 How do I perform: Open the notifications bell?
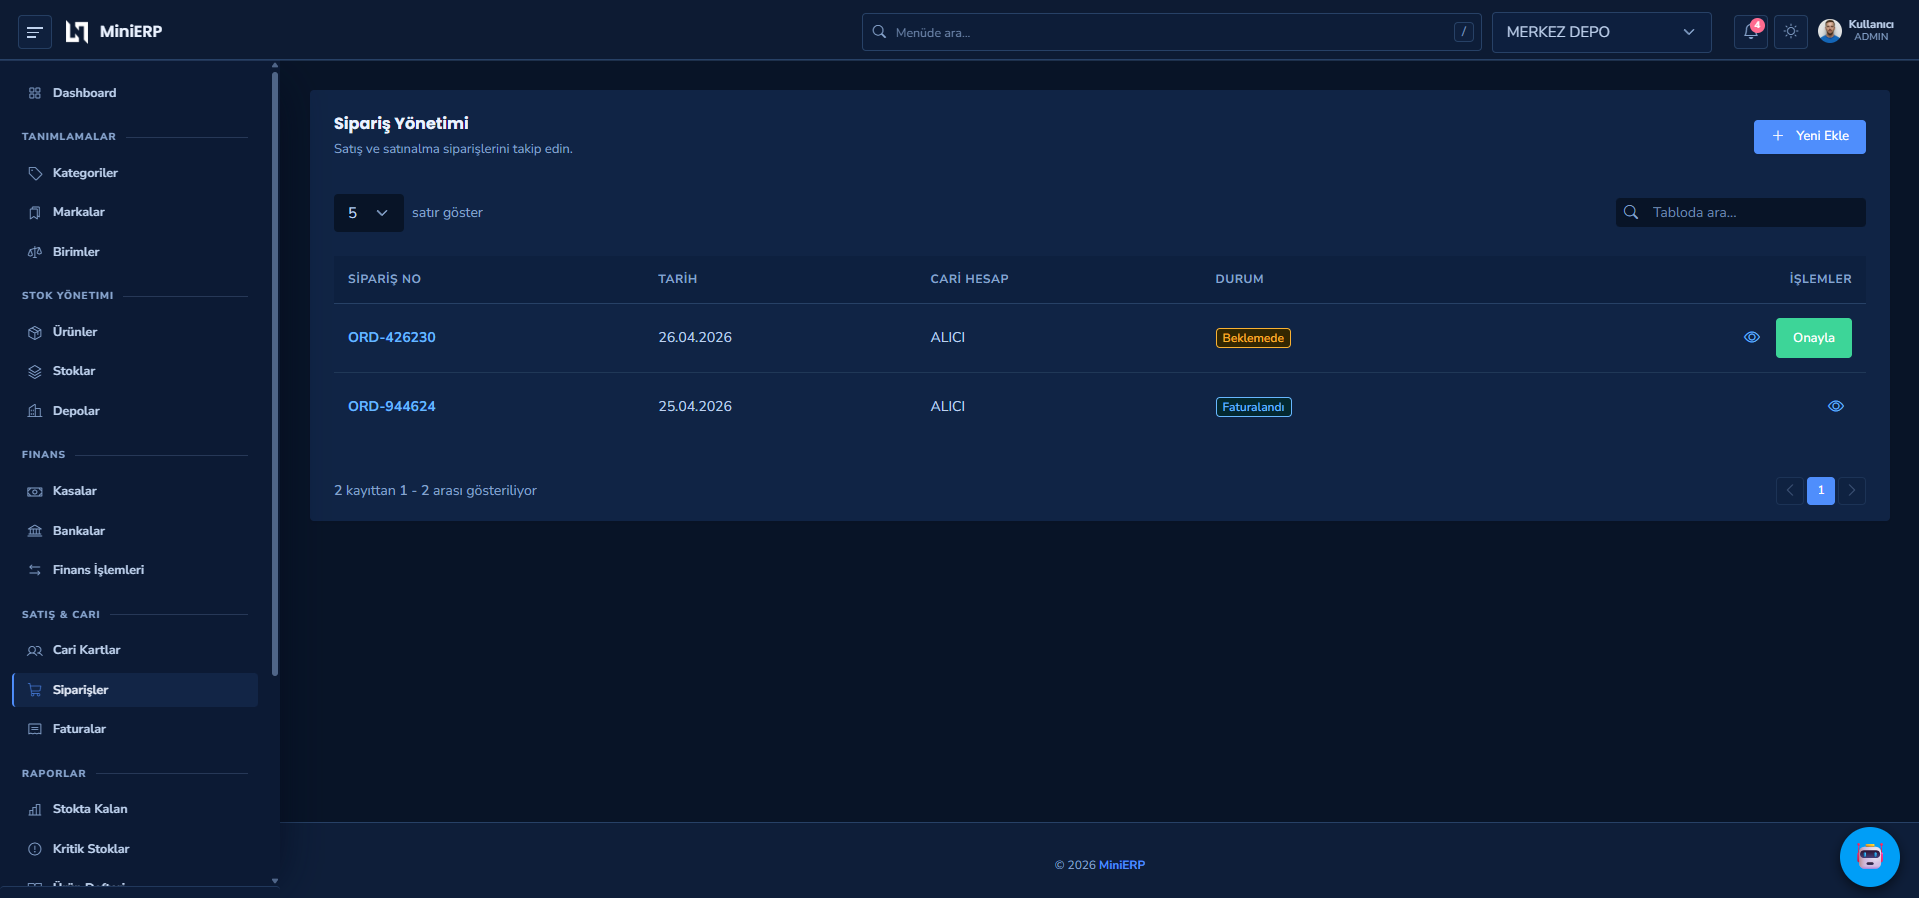point(1750,32)
